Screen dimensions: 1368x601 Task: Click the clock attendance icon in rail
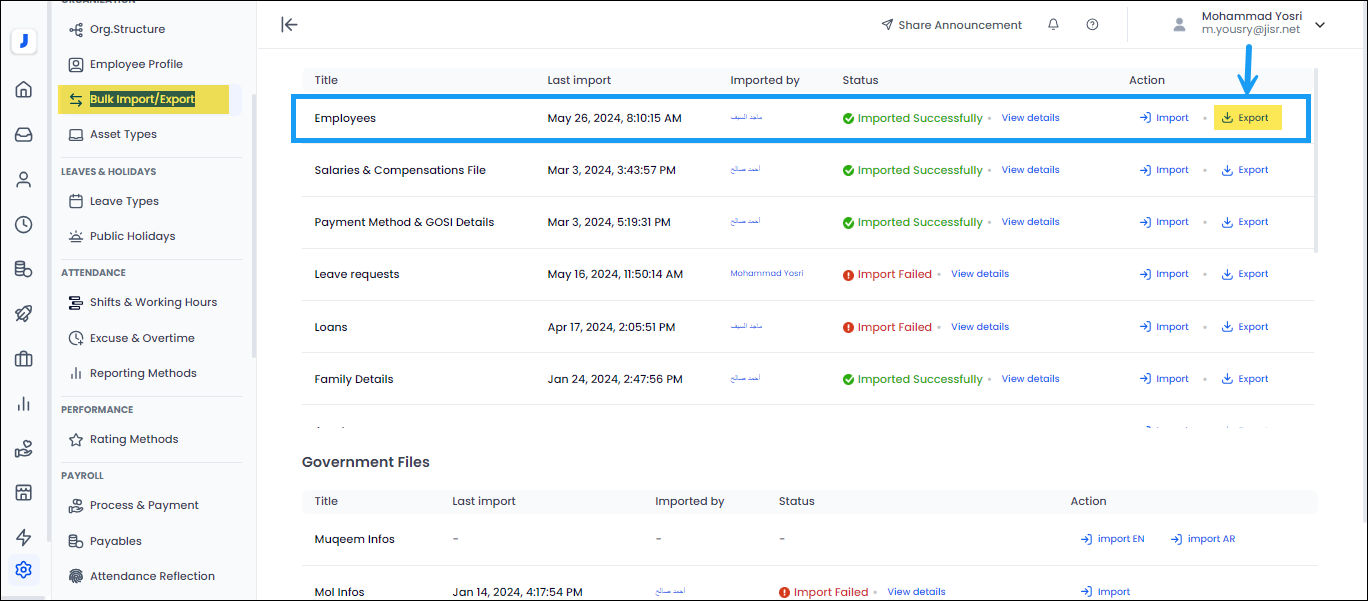pyautogui.click(x=24, y=224)
